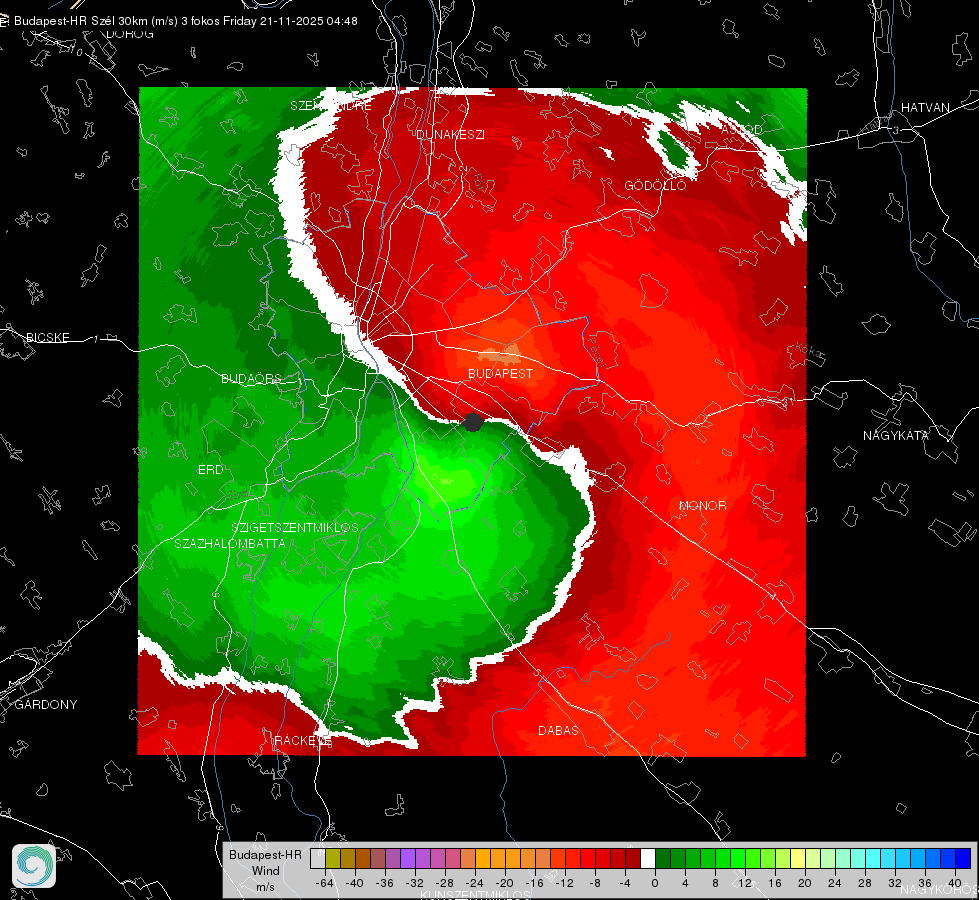
Task: Pick the bright yellow swatch in the wind legend
Action: pyautogui.click(x=798, y=859)
